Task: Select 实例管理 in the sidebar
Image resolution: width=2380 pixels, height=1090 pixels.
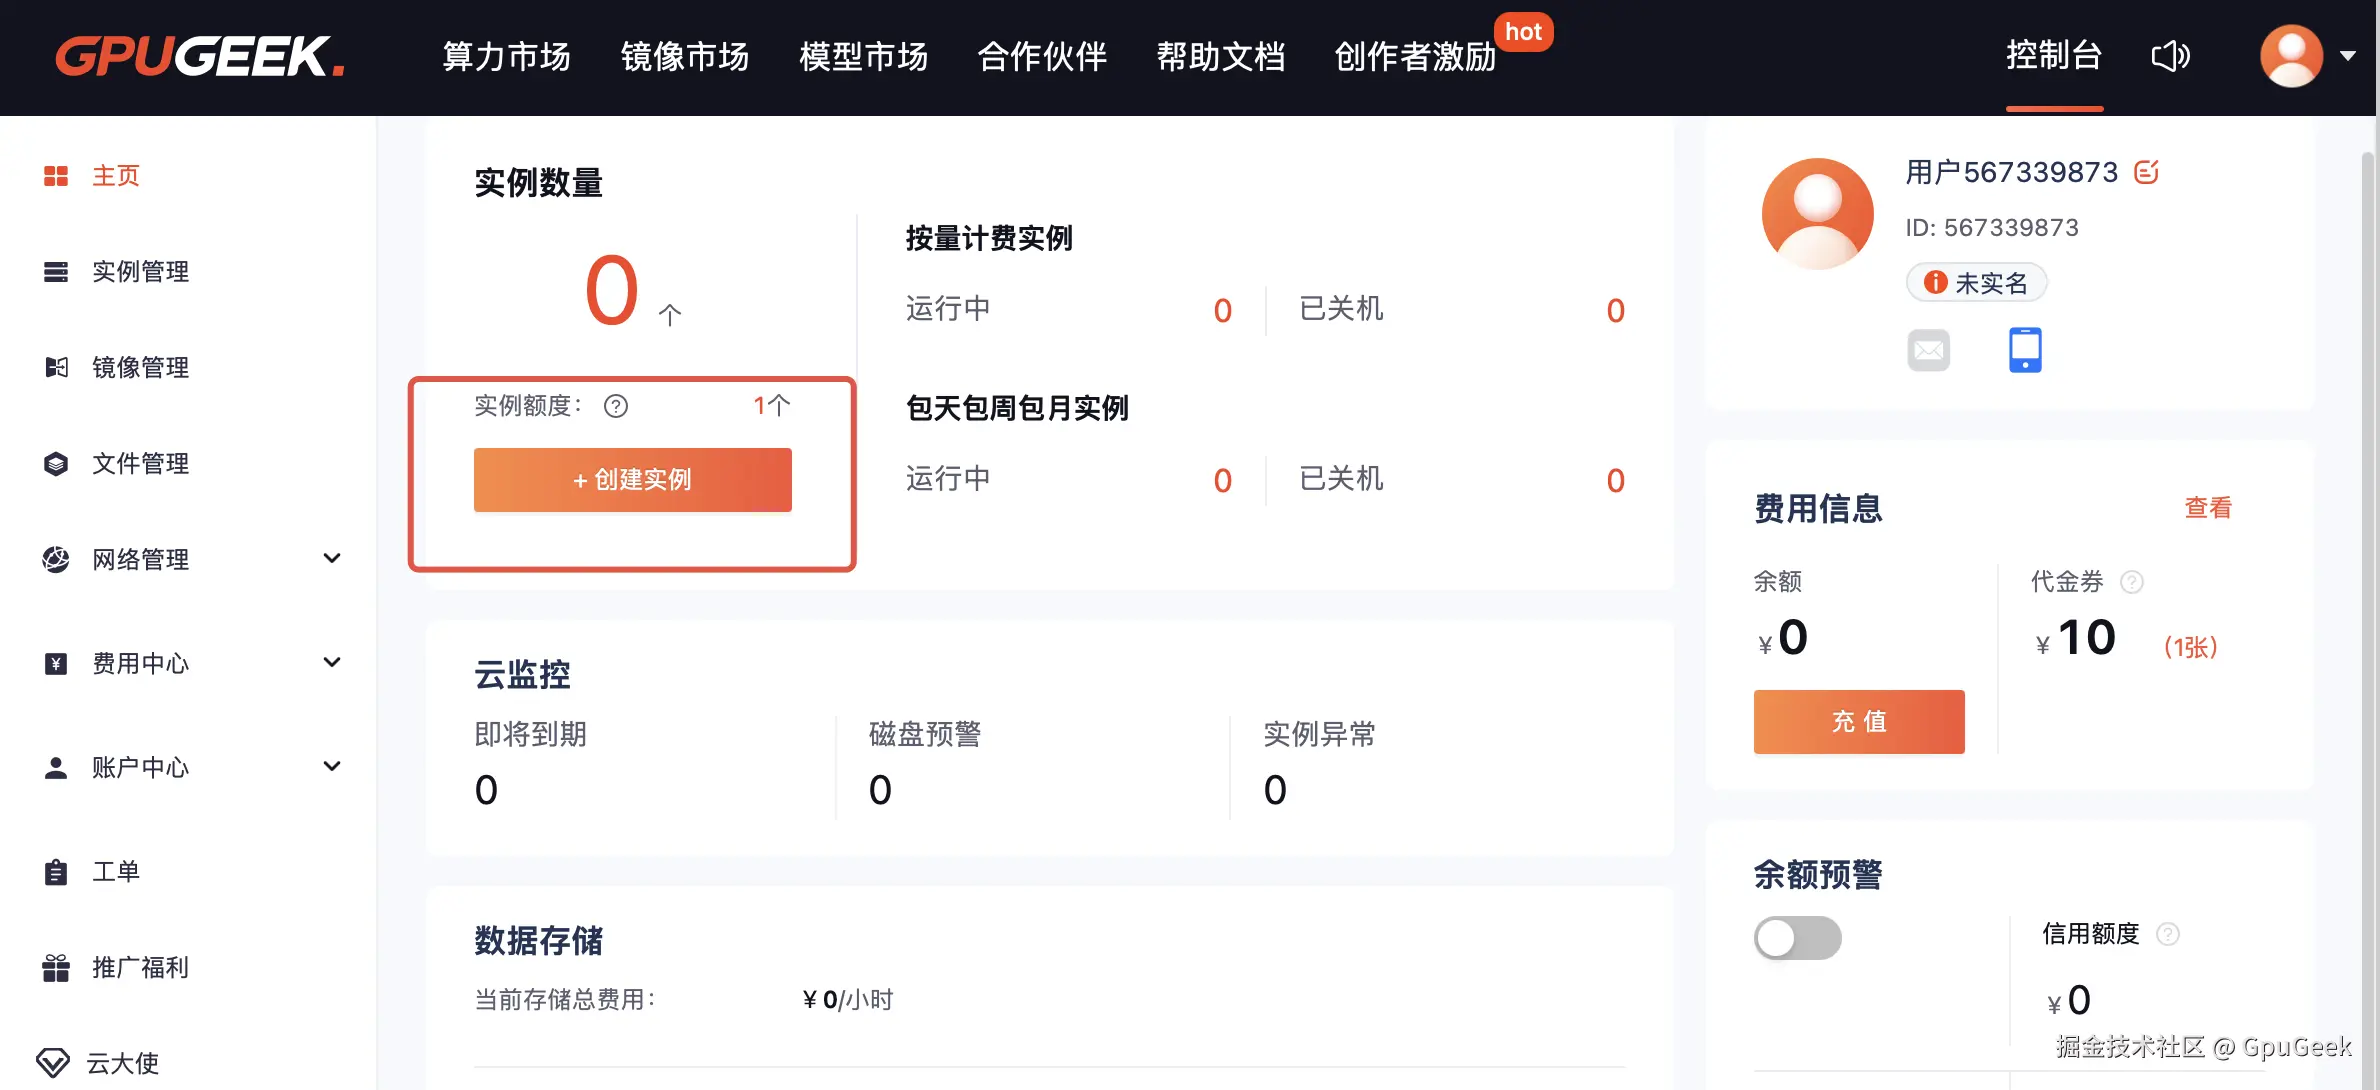Action: pos(140,272)
